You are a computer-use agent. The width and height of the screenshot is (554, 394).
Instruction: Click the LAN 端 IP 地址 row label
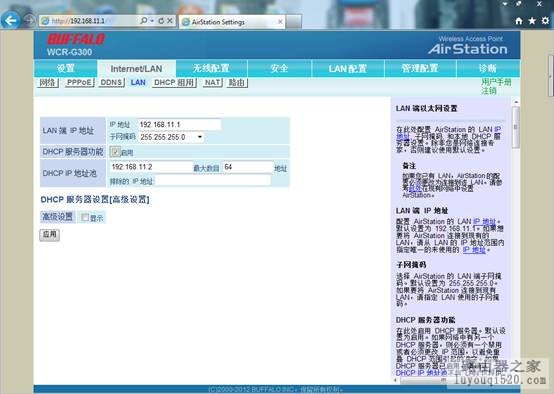click(x=68, y=131)
